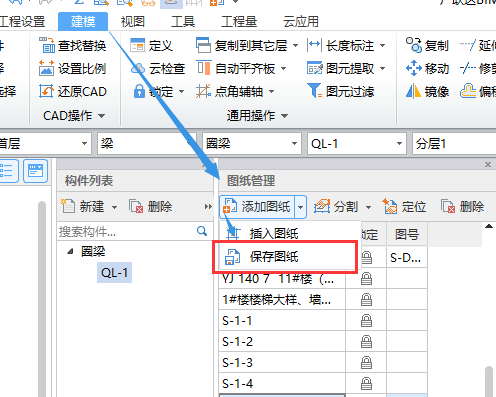Viewport: 496px width, 397px height.
Task: Click the 点角辅轴 icon
Action: click(x=203, y=91)
